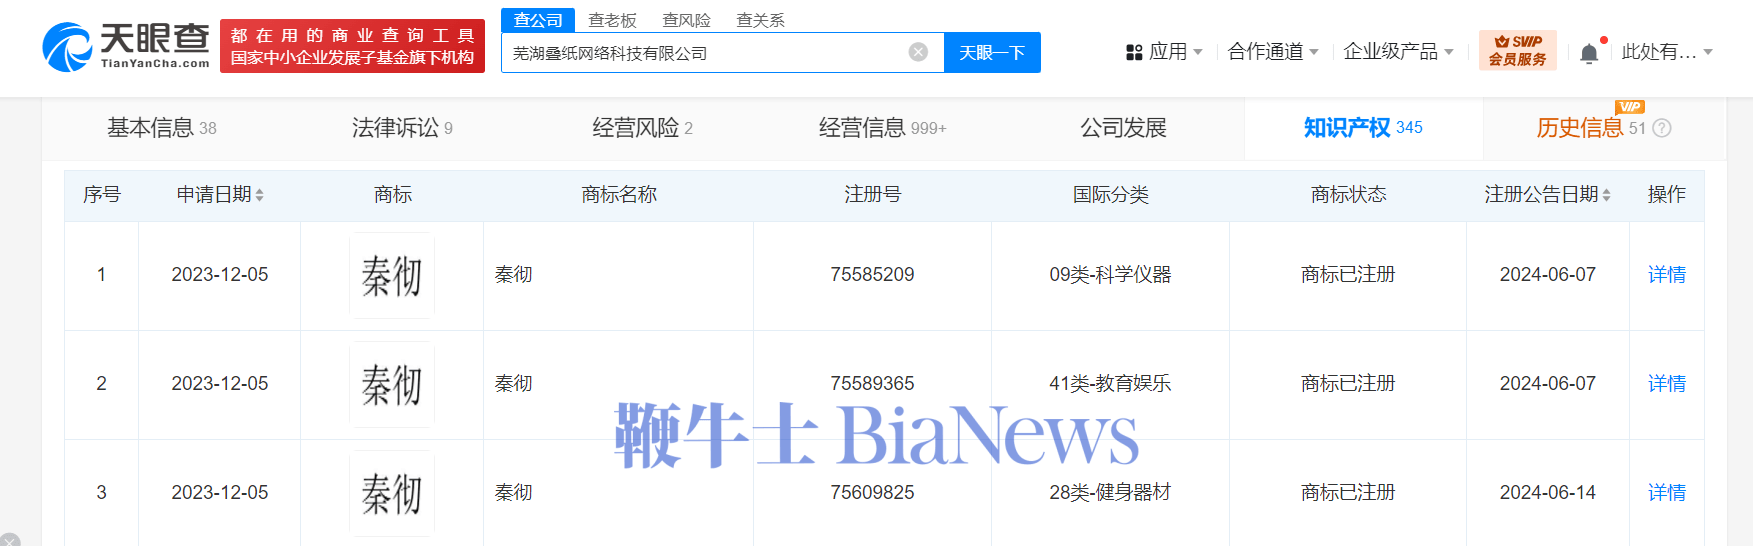Image resolution: width=1753 pixels, height=546 pixels.
Task: Select the 查老板 search tab
Action: pos(612,20)
